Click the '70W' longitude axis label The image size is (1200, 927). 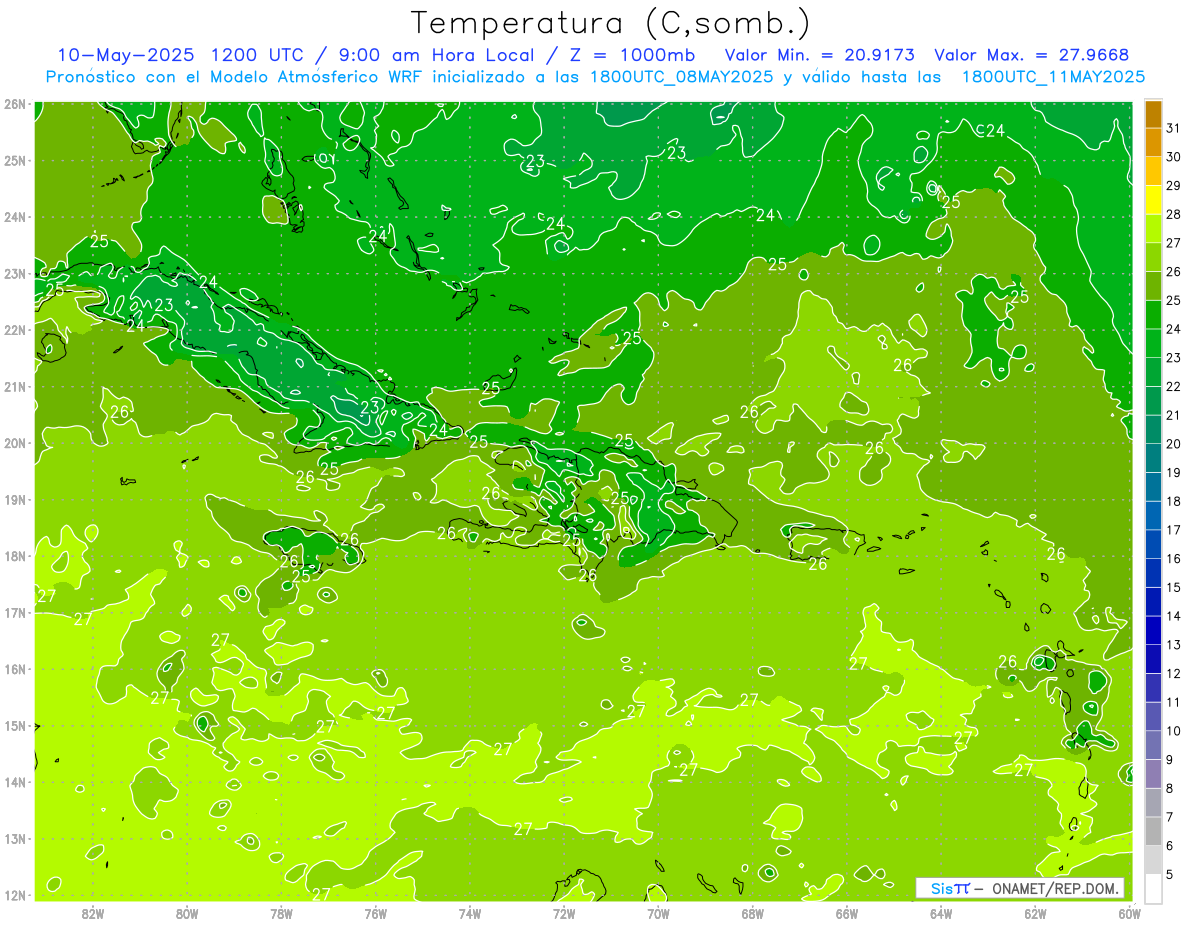pos(658,913)
